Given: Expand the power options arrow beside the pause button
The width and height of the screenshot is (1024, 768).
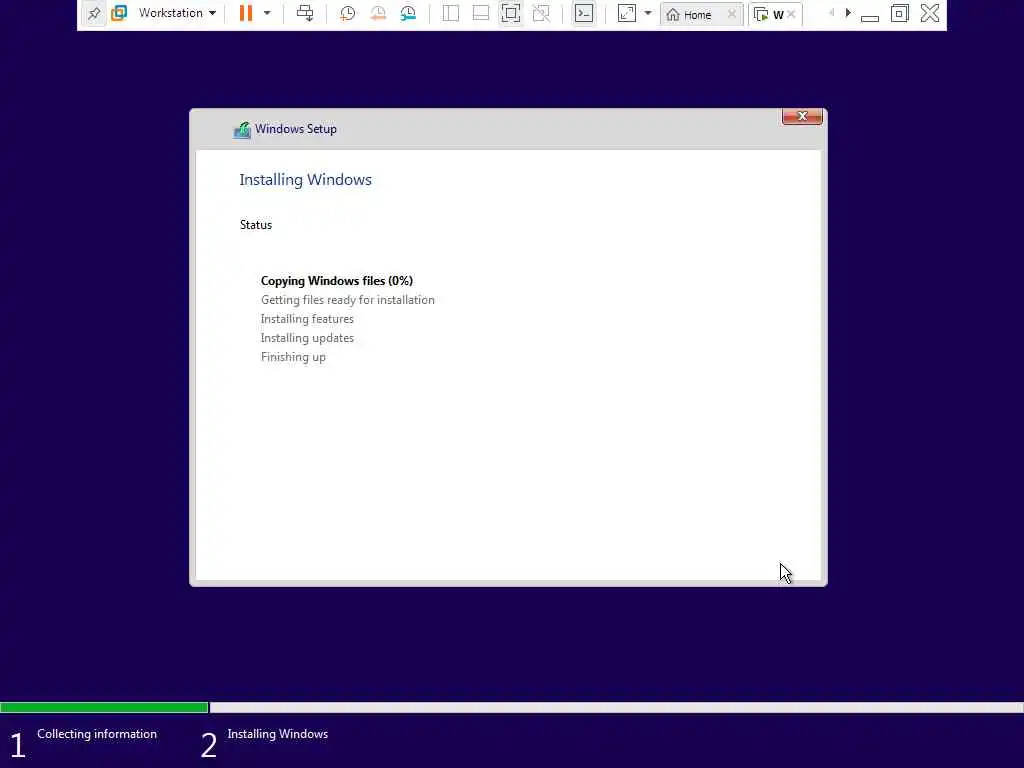Looking at the screenshot, I should [267, 13].
